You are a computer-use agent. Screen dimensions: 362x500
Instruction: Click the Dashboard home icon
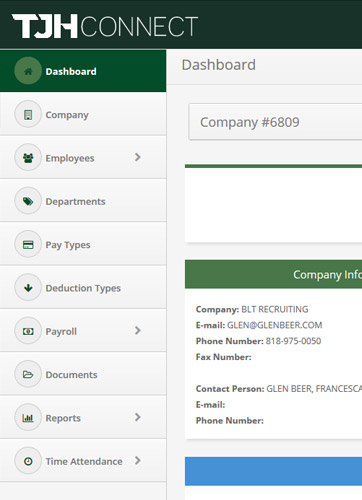pos(28,71)
